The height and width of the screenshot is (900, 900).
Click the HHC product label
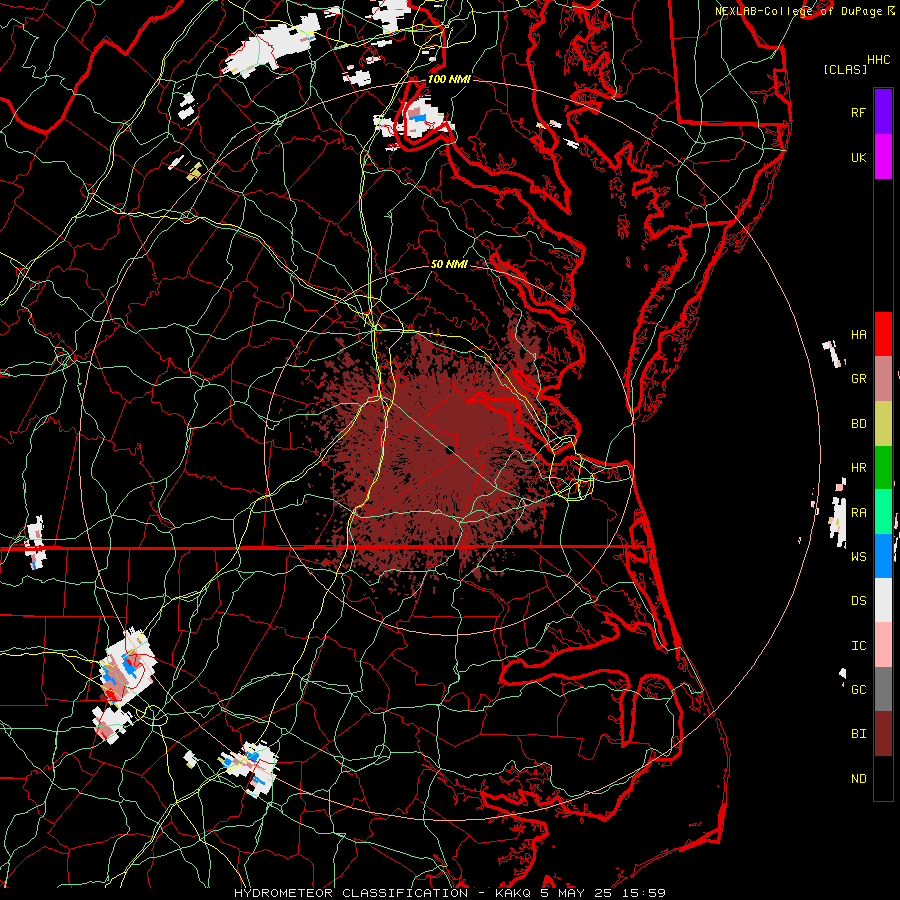[x=879, y=60]
